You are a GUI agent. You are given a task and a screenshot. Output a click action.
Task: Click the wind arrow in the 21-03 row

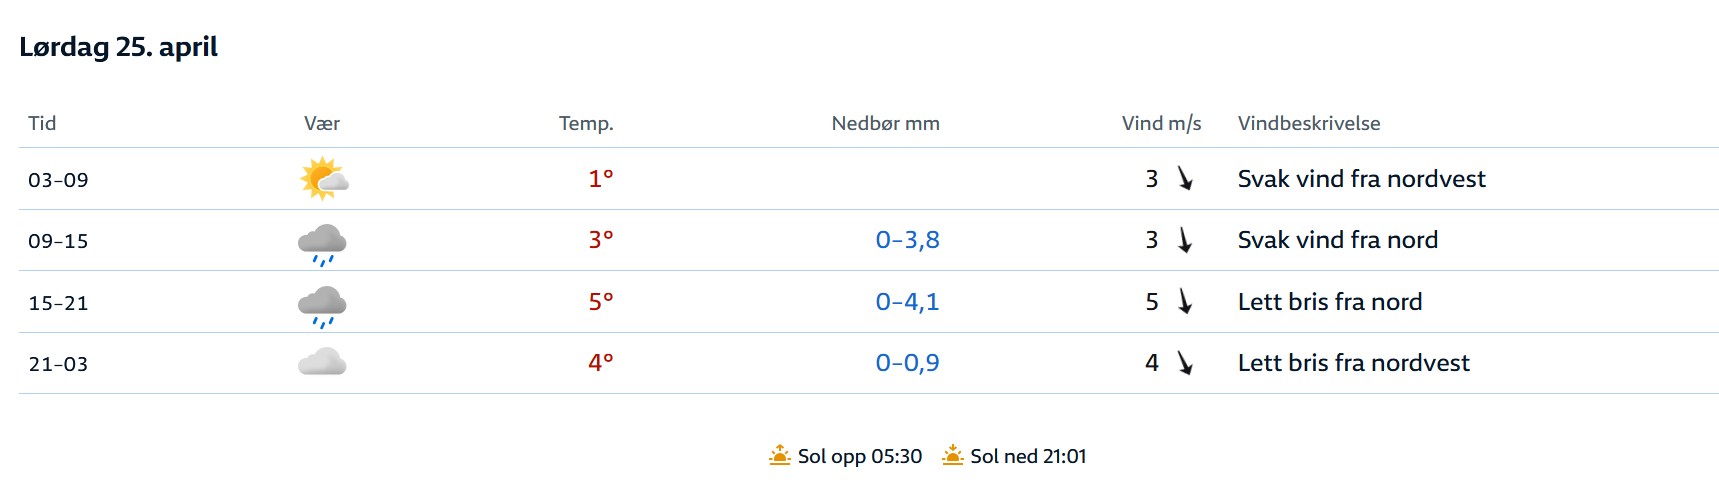point(1185,363)
